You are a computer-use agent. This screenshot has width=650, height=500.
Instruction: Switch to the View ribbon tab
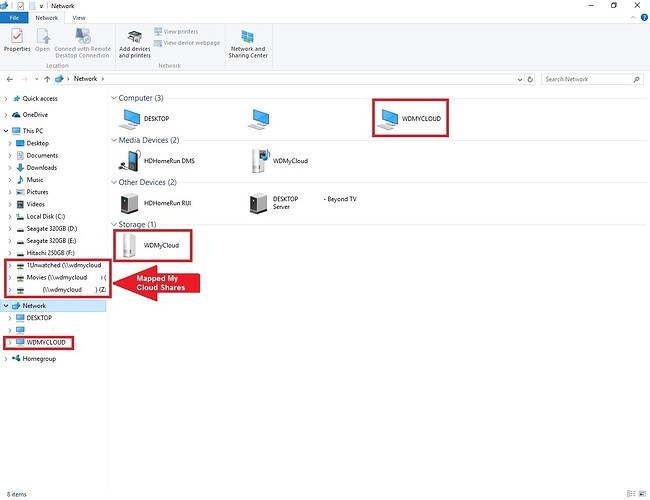[x=79, y=18]
